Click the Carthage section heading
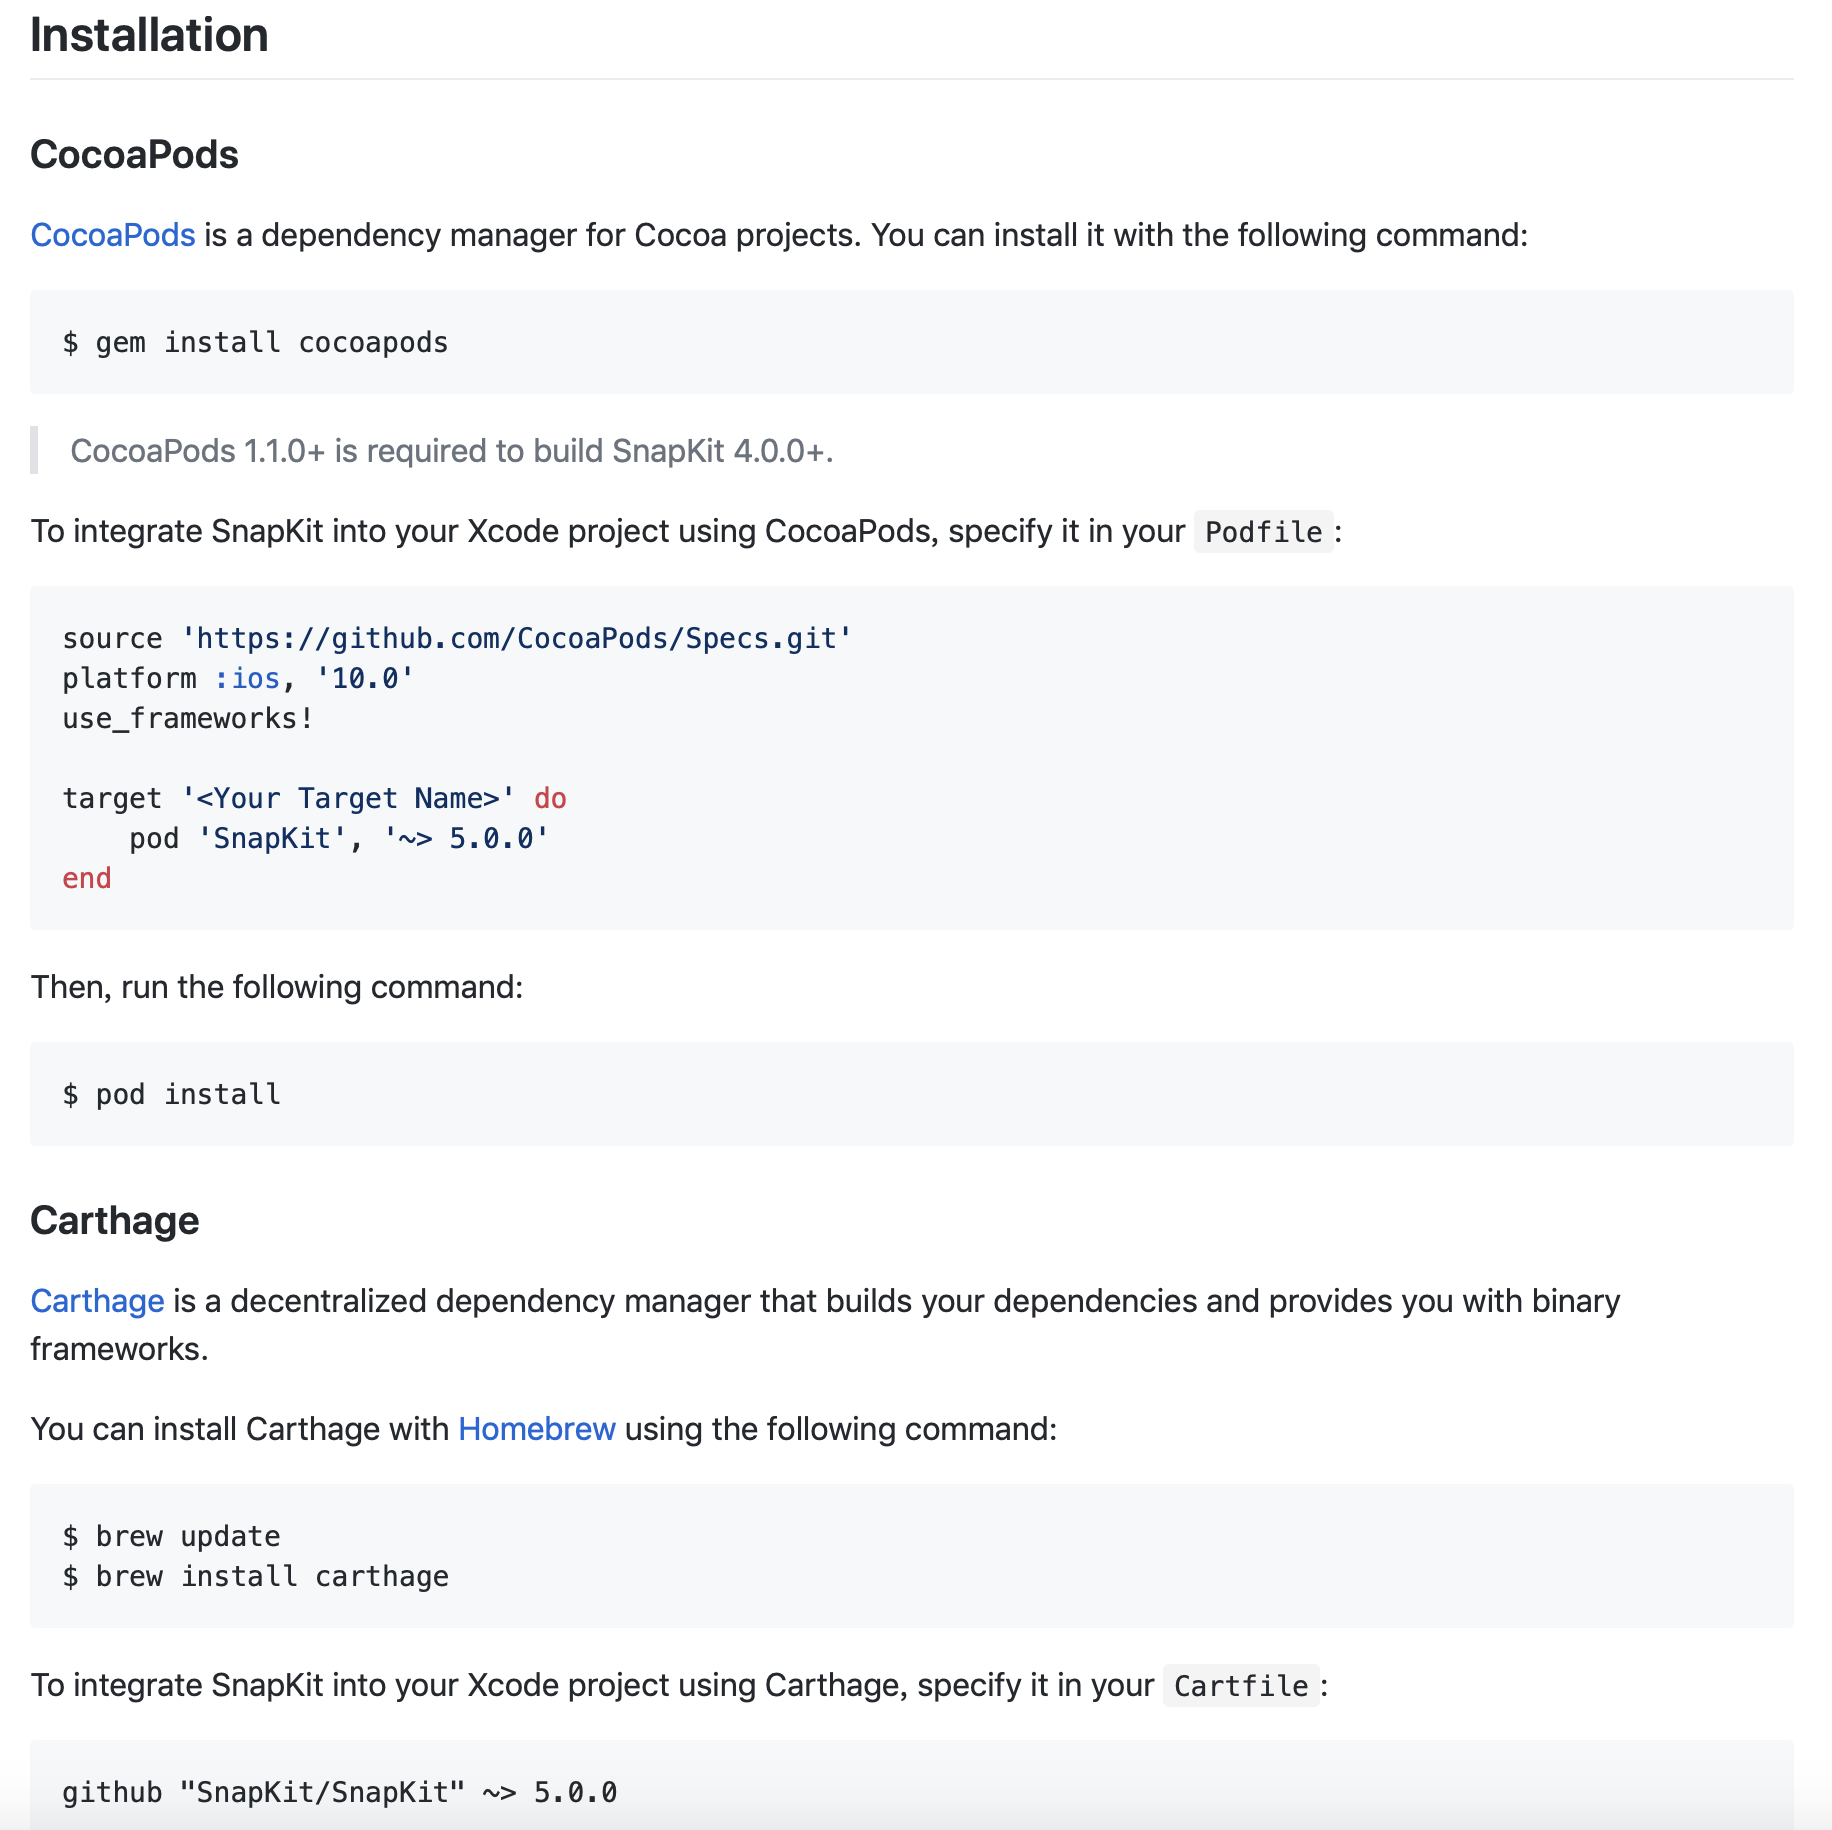 click(x=115, y=1221)
